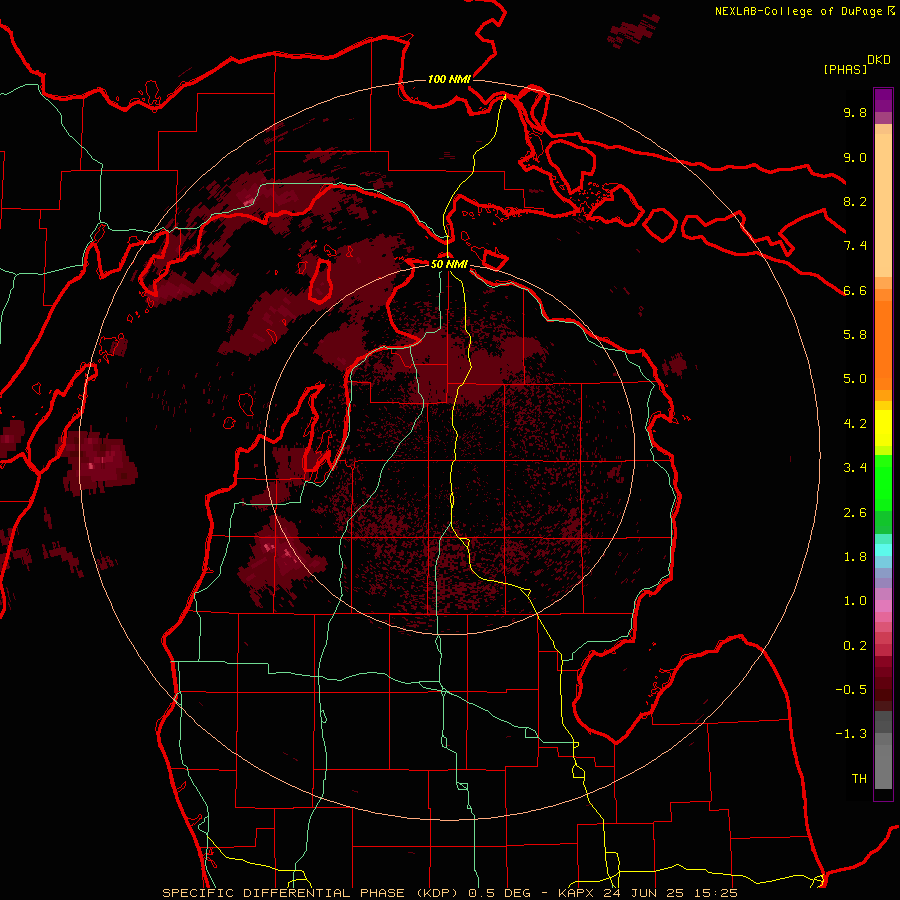Select the 5.8 scale value
Image resolution: width=900 pixels, height=900 pixels.
855,334
